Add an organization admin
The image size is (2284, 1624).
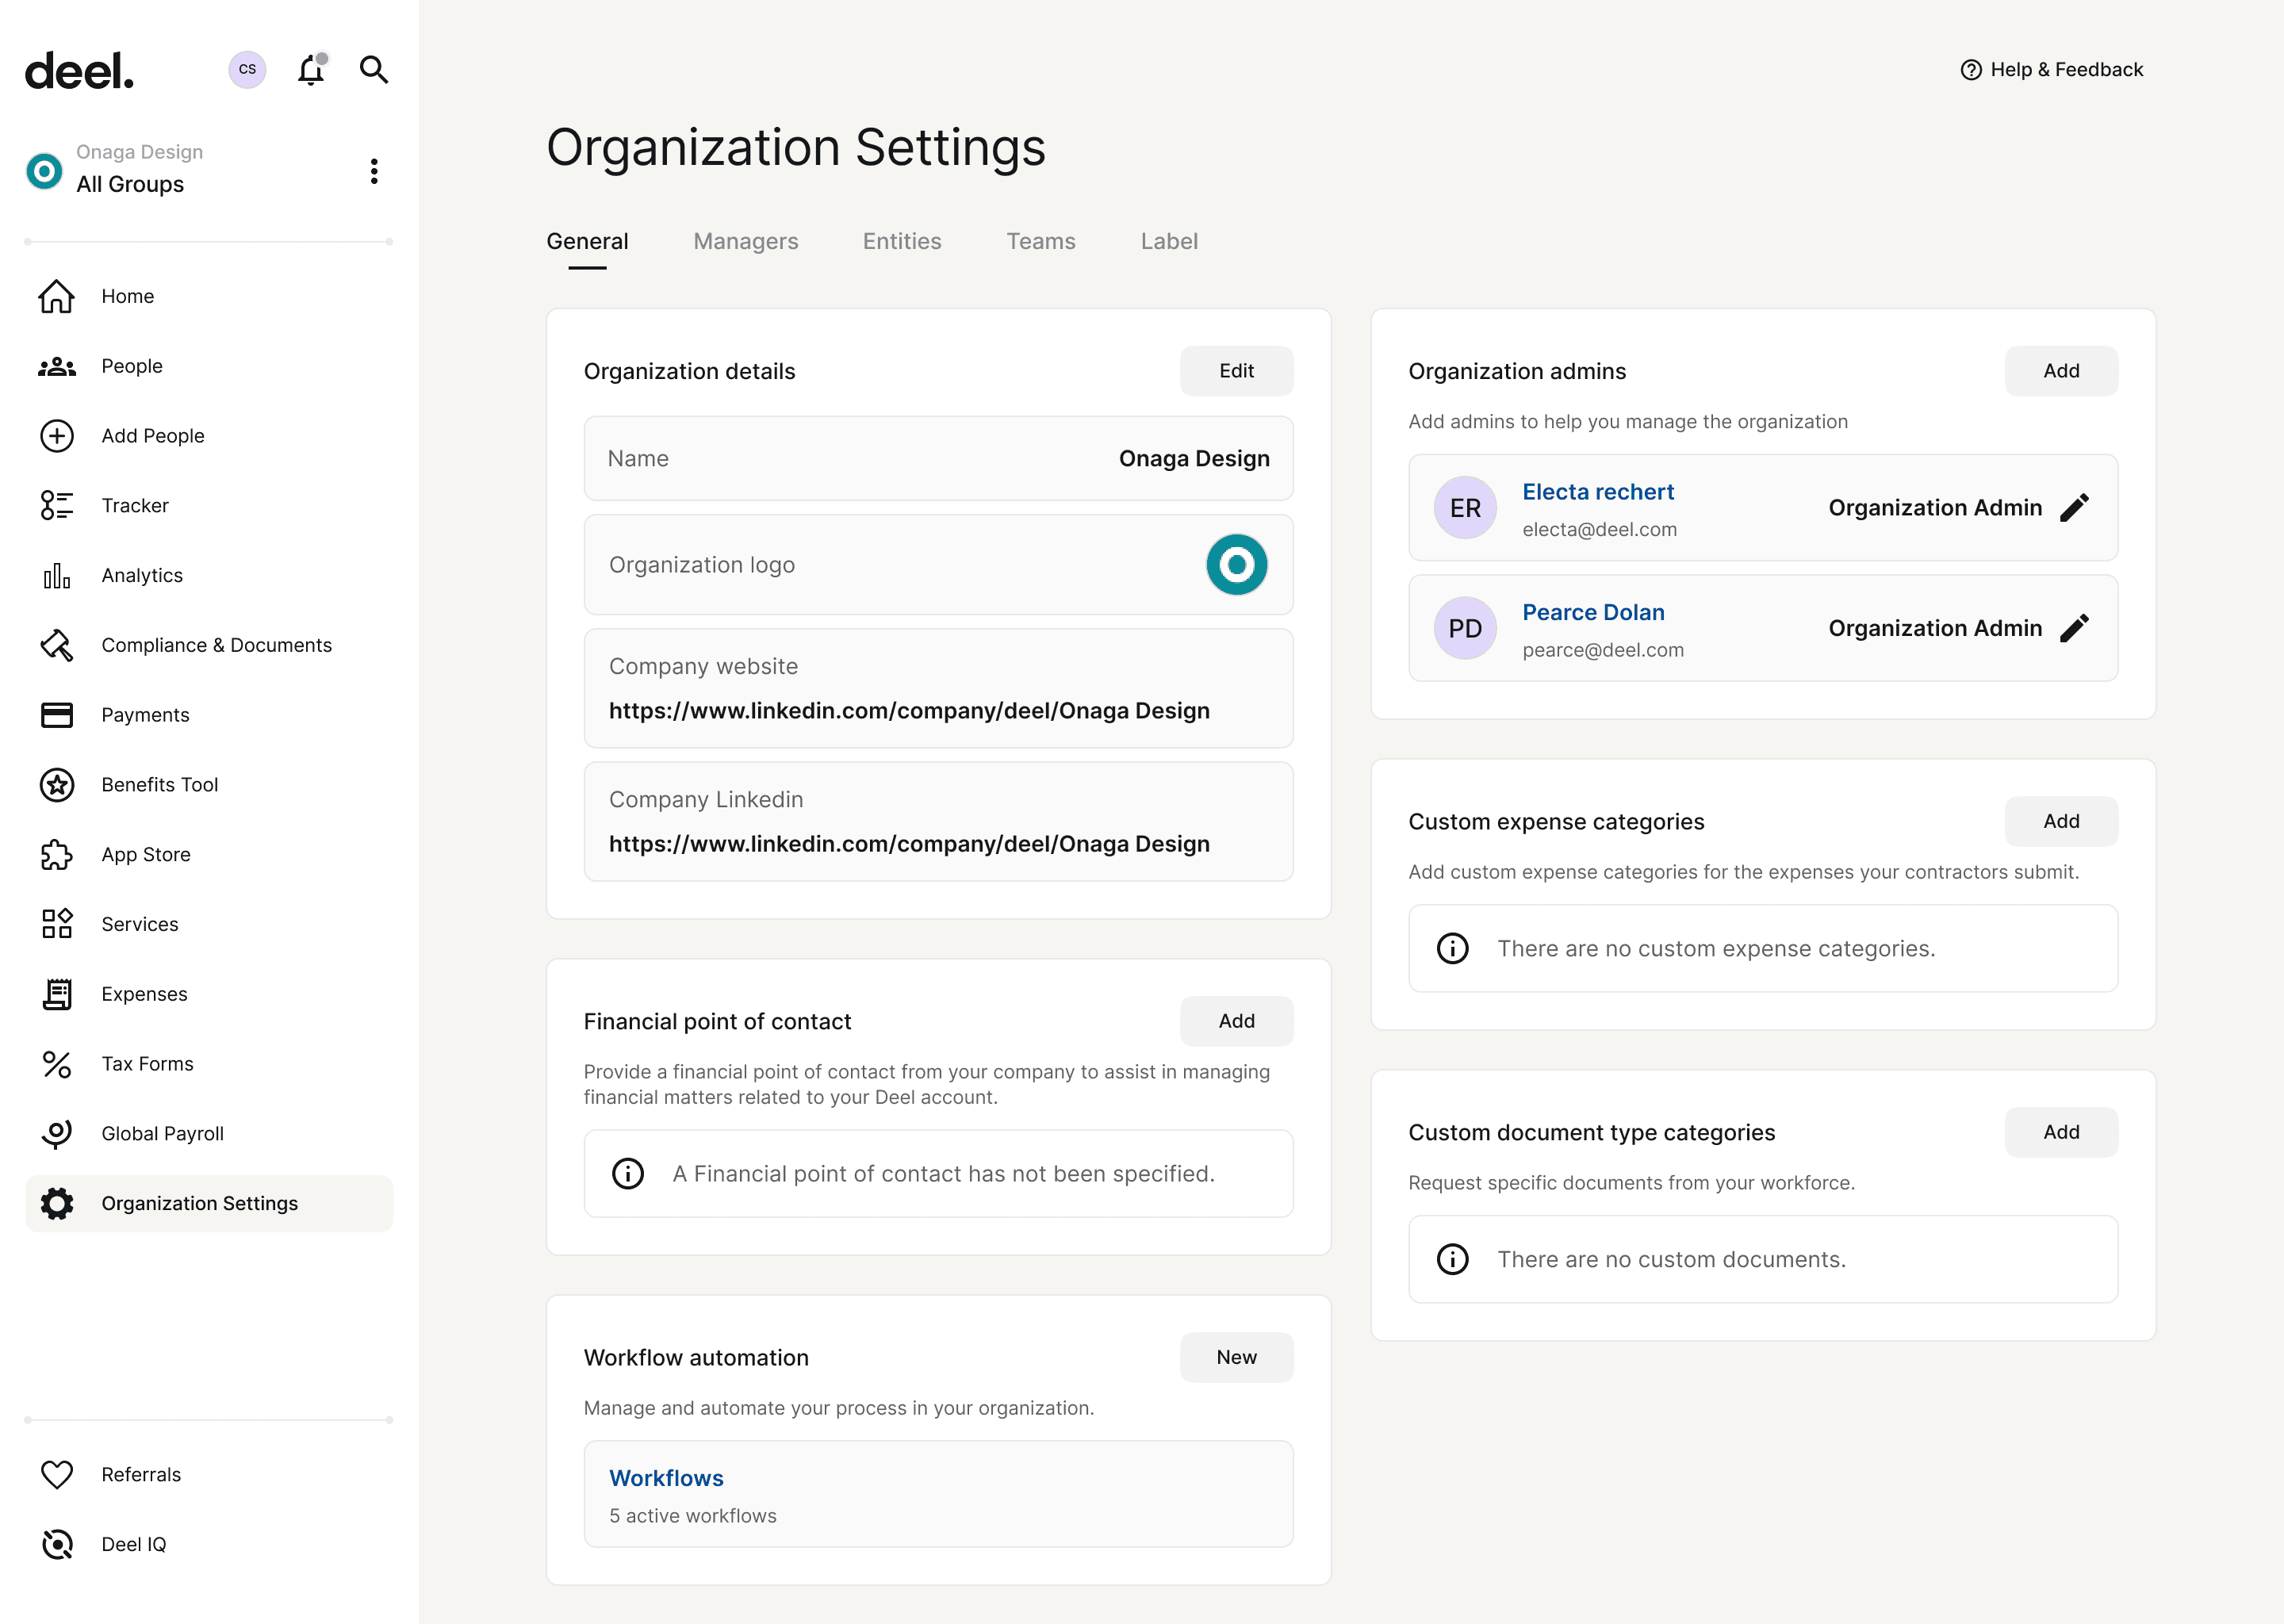pyautogui.click(x=2061, y=371)
